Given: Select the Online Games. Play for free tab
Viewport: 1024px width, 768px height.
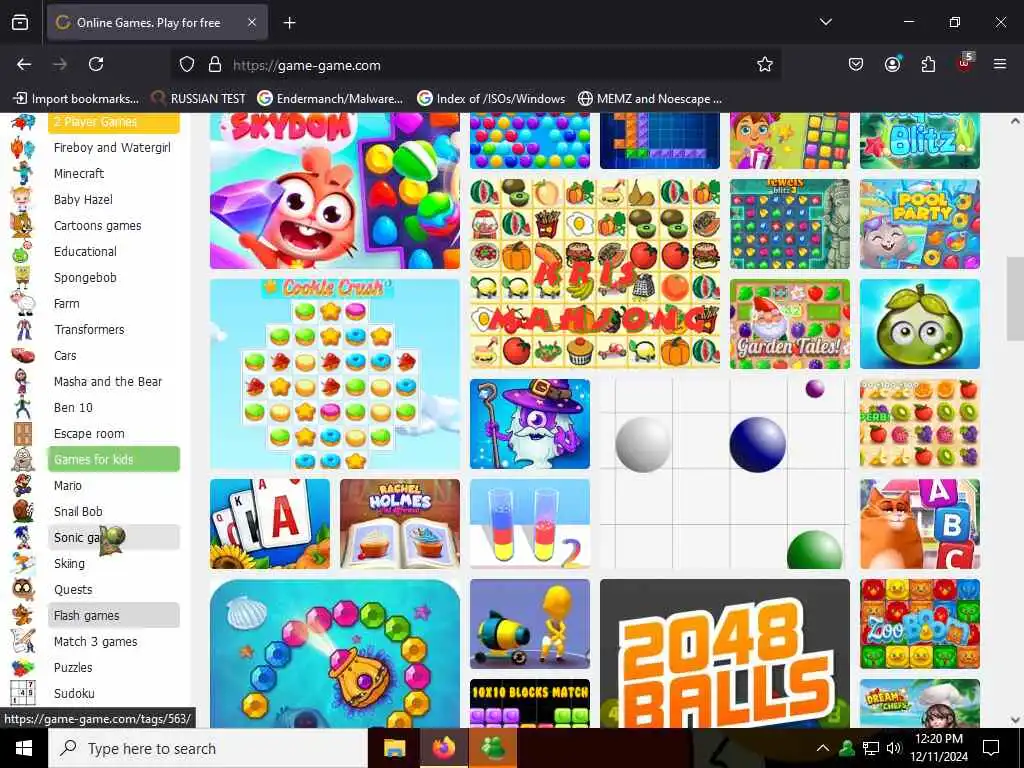Looking at the screenshot, I should [x=157, y=23].
